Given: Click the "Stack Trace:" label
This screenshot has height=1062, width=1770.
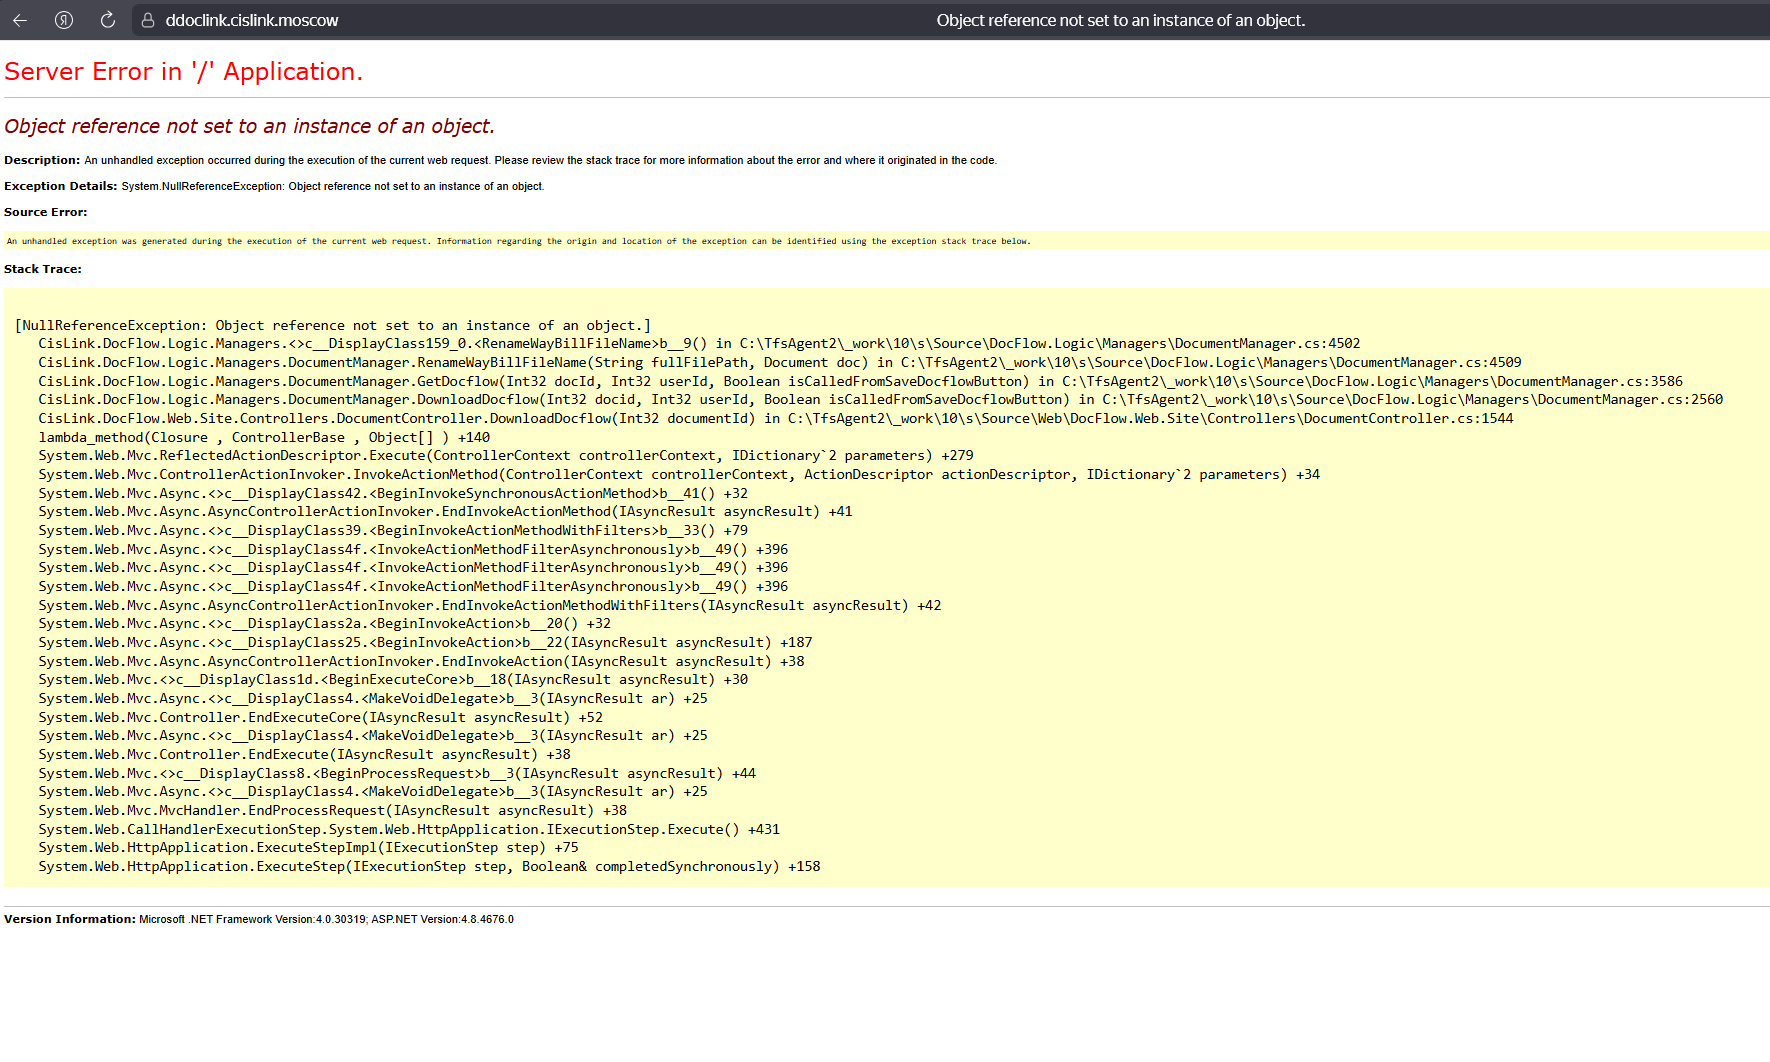Looking at the screenshot, I should pyautogui.click(x=43, y=269).
